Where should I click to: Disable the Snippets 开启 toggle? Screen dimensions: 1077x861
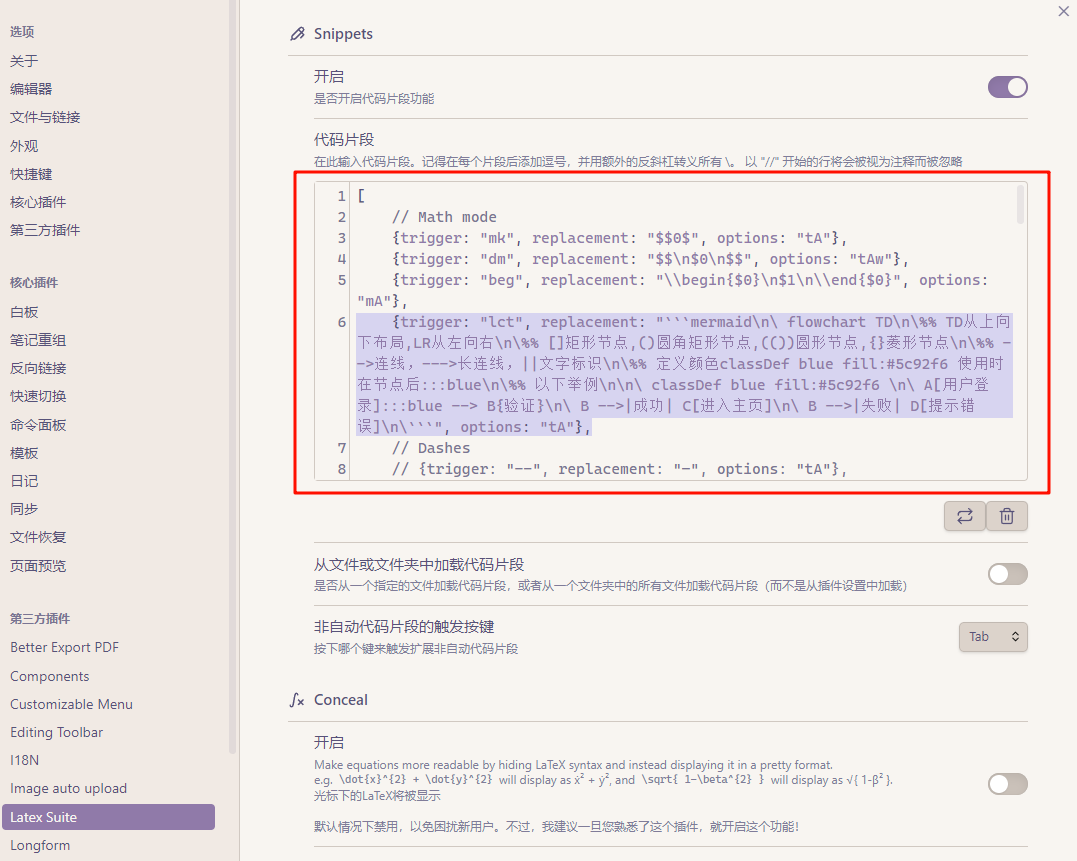(x=1007, y=87)
